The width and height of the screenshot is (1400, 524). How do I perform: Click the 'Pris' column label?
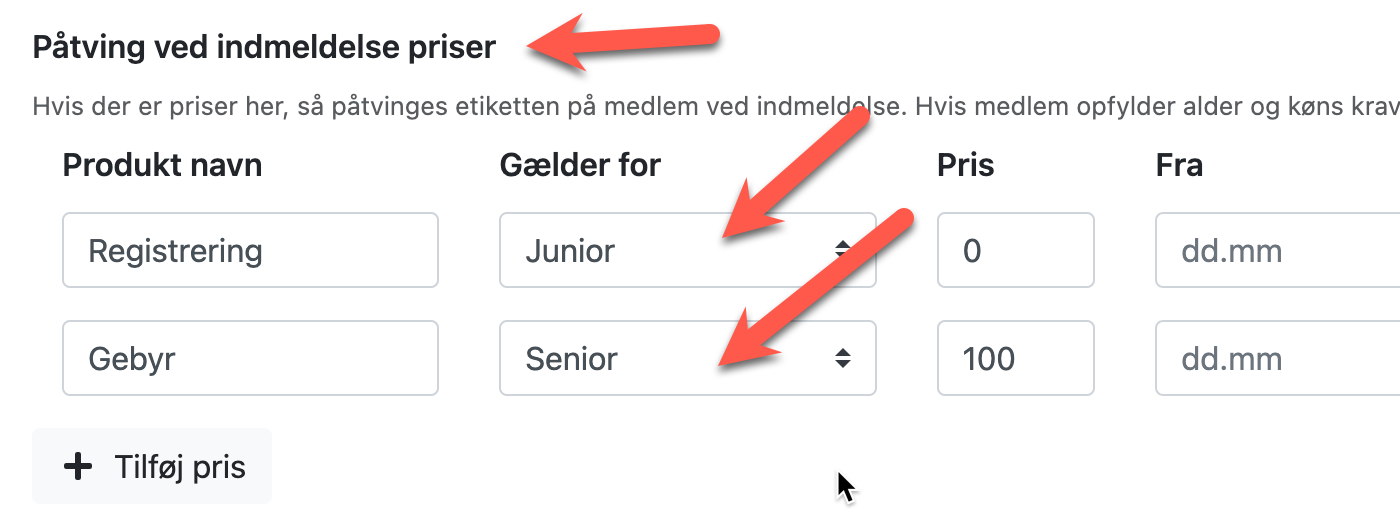(965, 165)
